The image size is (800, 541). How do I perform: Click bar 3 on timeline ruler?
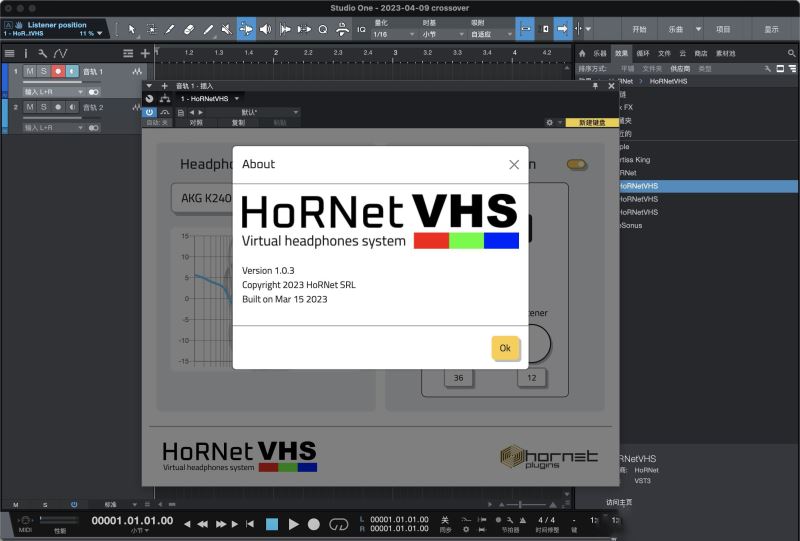click(395, 53)
